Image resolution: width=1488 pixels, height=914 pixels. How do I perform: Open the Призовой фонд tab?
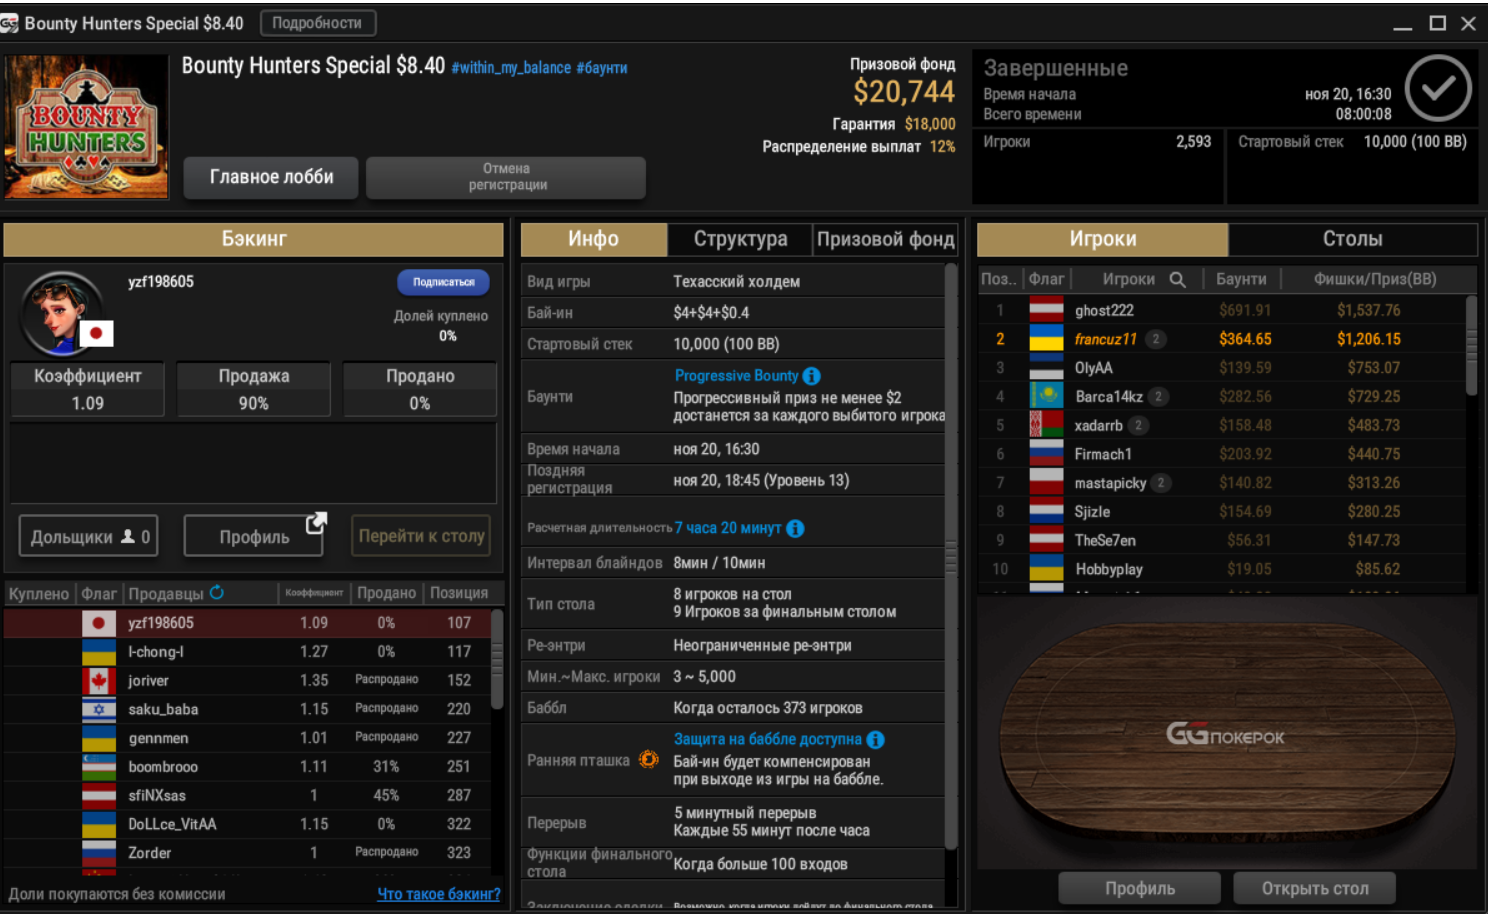pos(885,239)
